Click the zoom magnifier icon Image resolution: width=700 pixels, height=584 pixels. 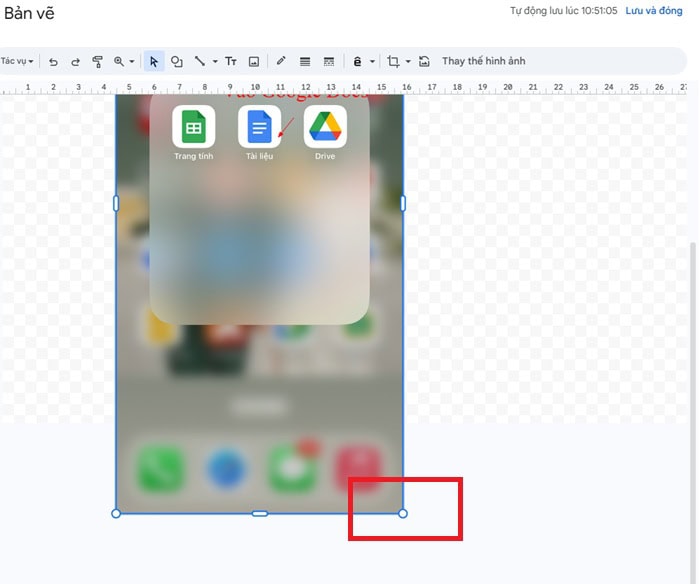click(119, 61)
